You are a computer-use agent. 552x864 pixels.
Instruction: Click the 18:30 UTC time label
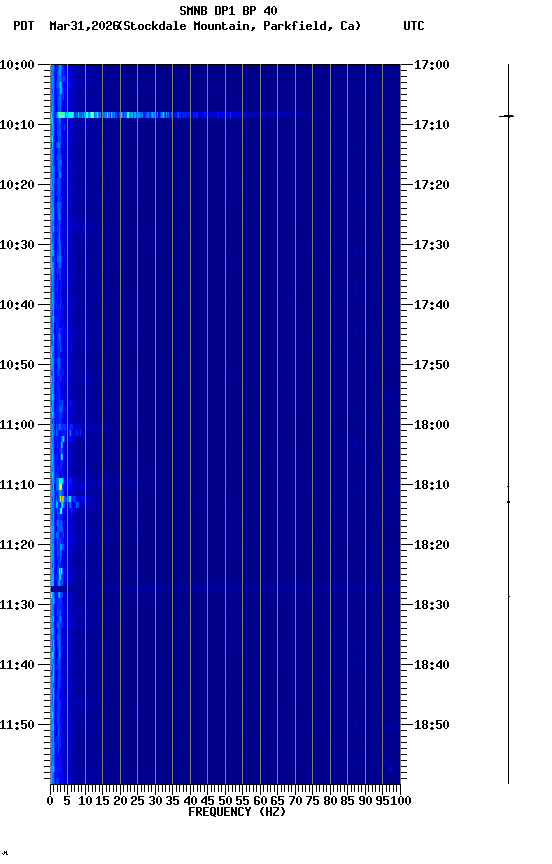432,605
